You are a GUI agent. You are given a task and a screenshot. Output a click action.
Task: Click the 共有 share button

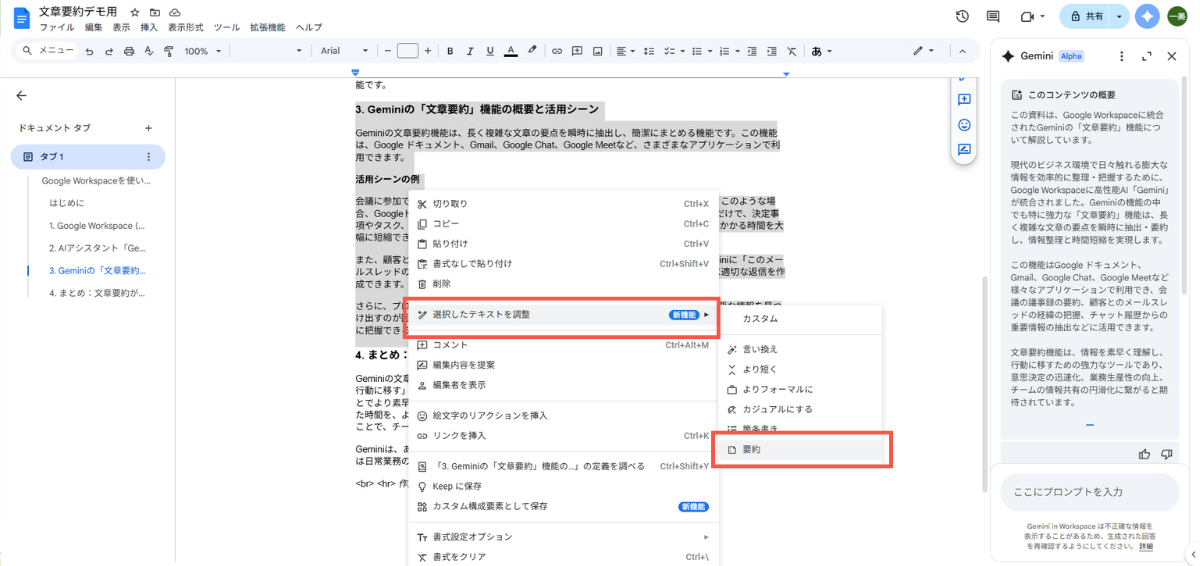1085,17
